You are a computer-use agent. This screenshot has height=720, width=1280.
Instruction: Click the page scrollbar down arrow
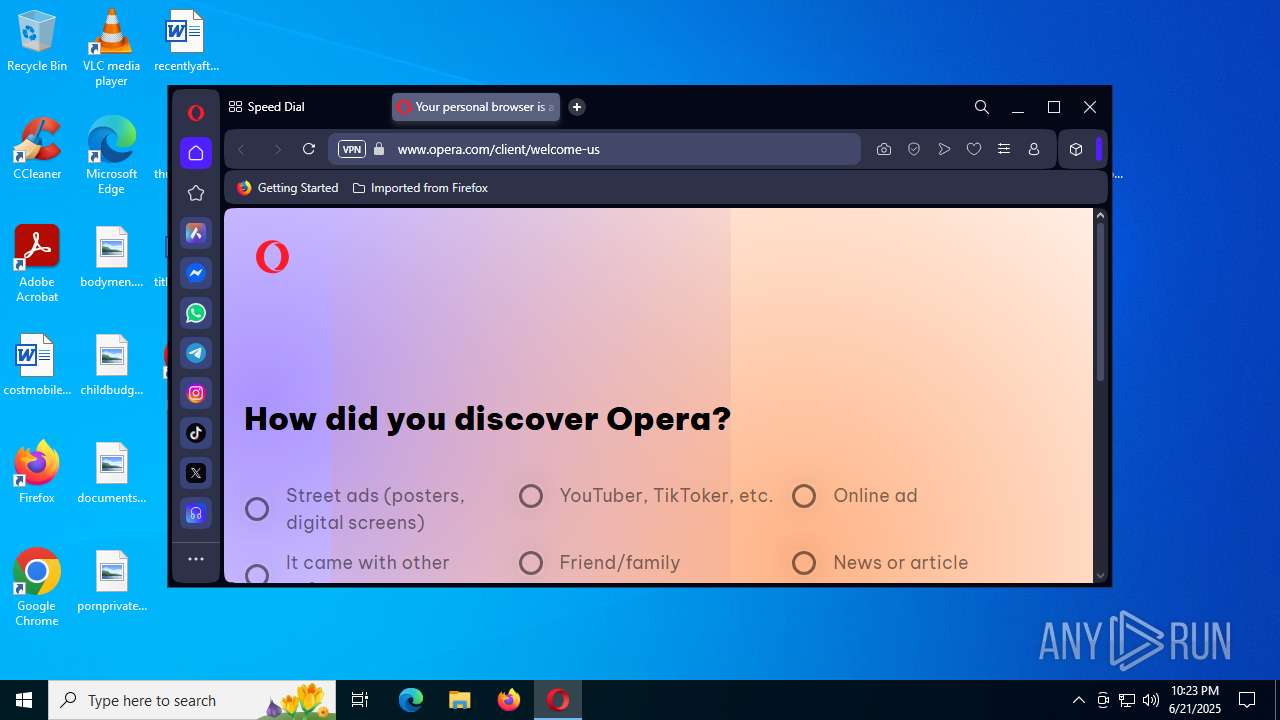click(x=1100, y=575)
